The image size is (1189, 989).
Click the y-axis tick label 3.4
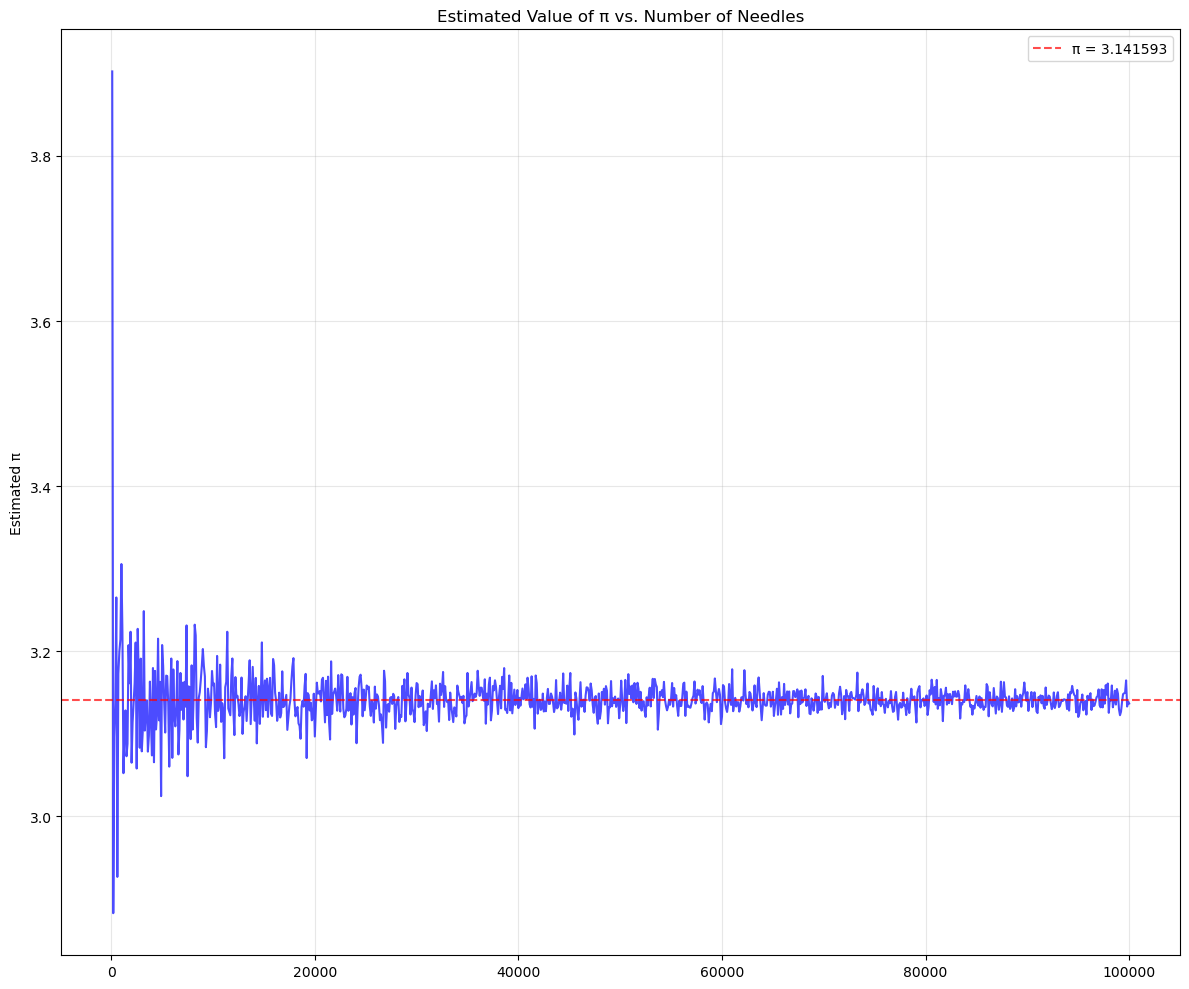pyautogui.click(x=39, y=487)
